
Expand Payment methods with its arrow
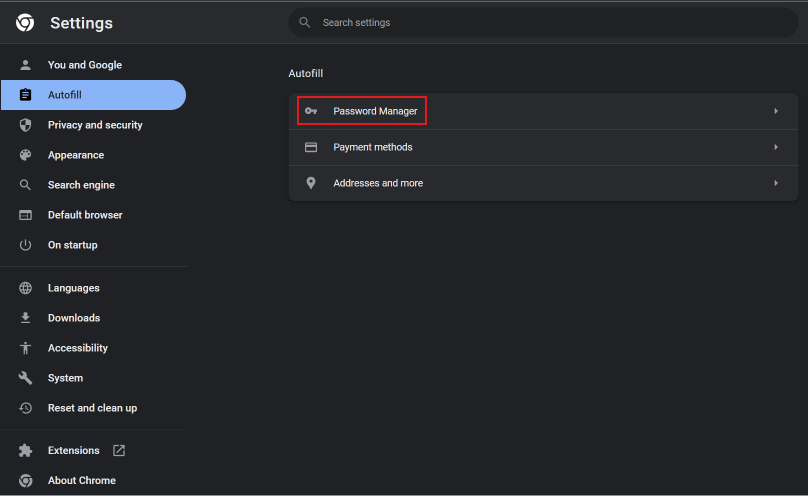click(x=776, y=147)
